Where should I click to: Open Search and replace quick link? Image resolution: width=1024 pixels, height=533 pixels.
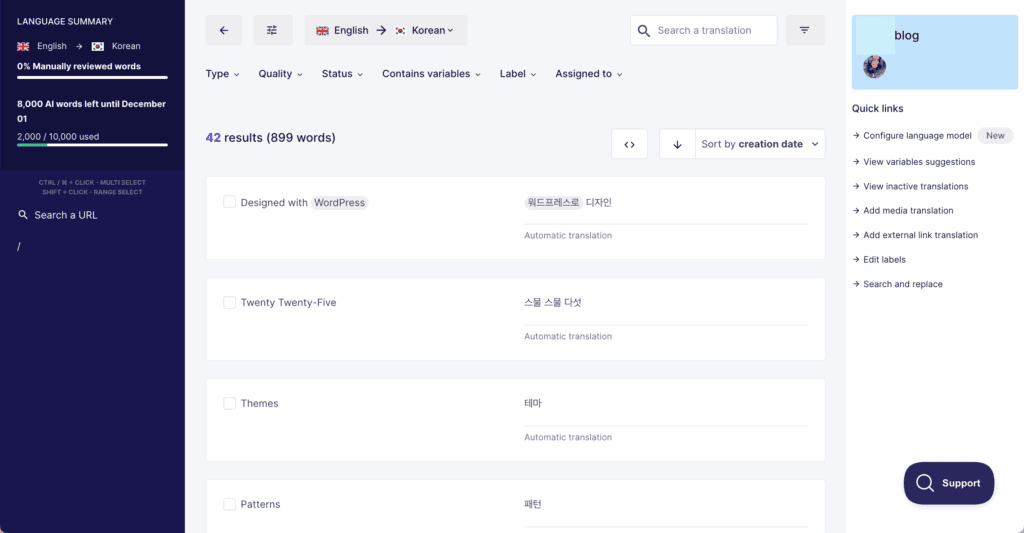pos(897,284)
